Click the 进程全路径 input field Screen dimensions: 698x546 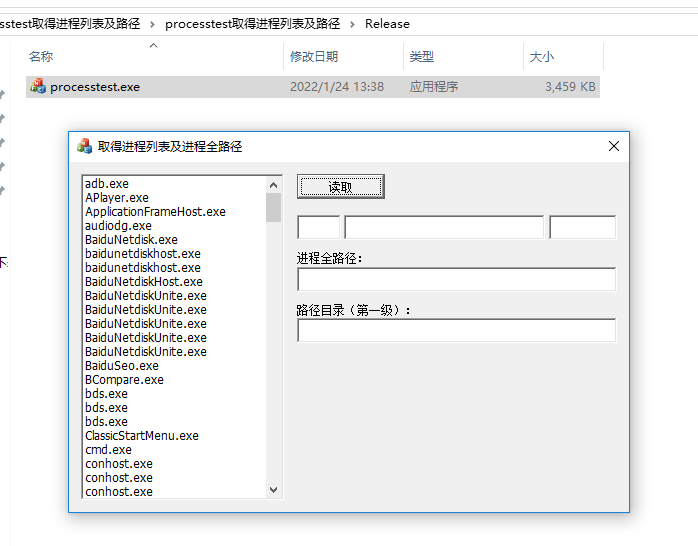(457, 279)
